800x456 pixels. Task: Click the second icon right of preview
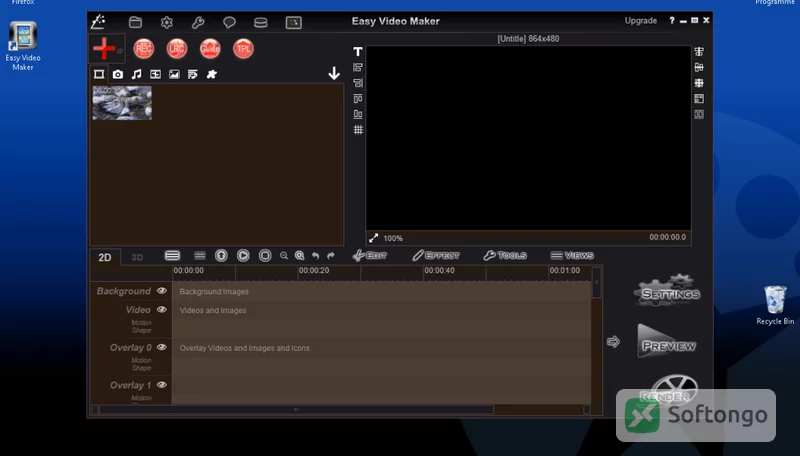699,67
